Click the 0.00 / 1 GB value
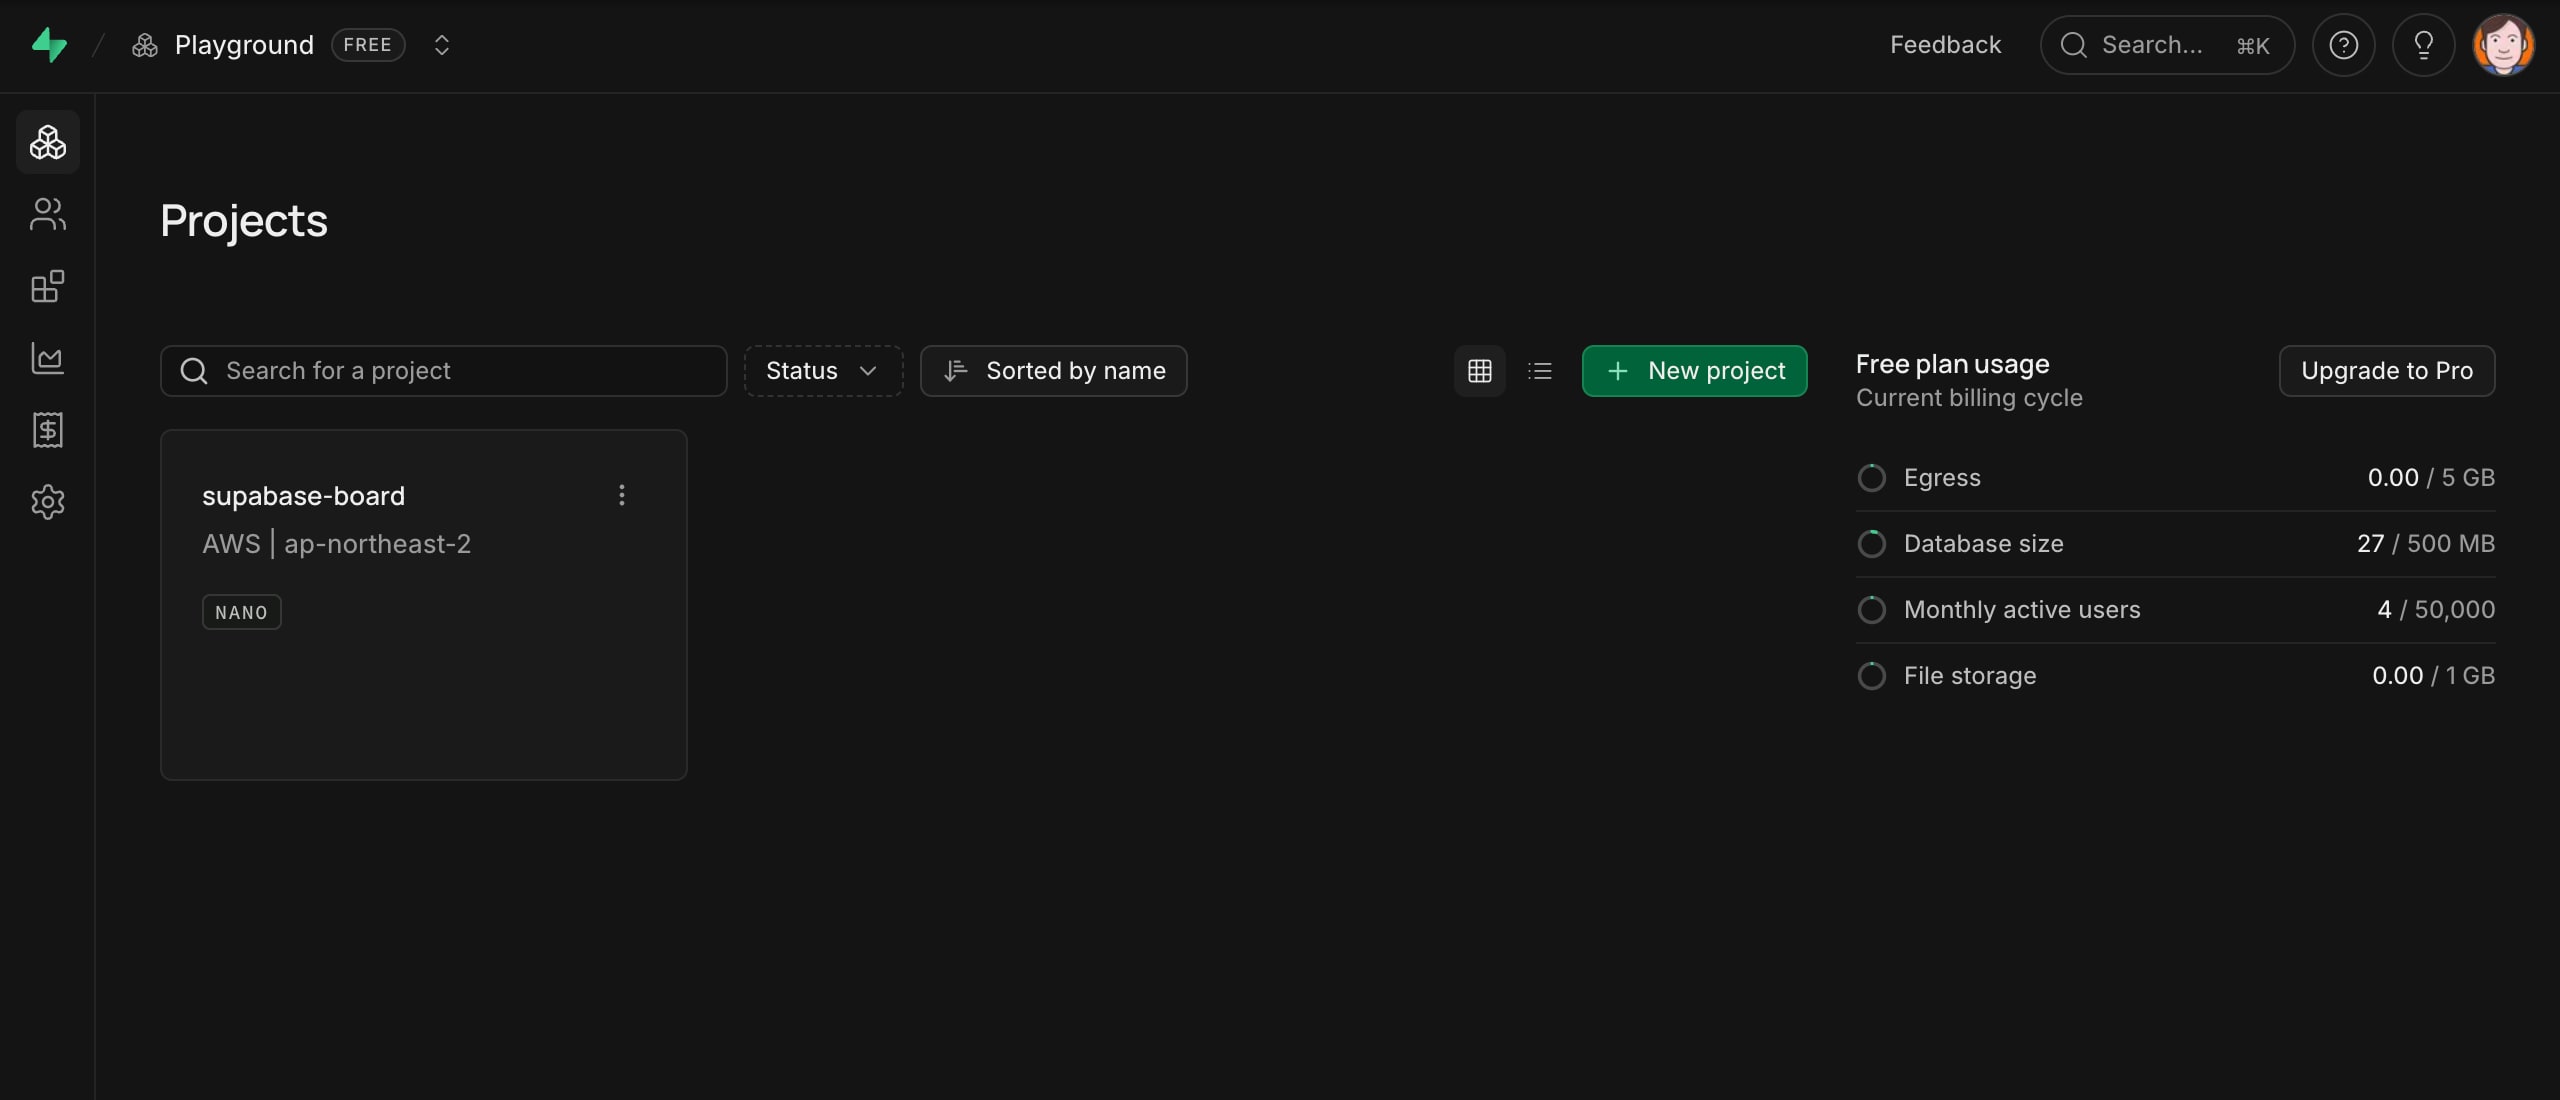 [x=2433, y=676]
